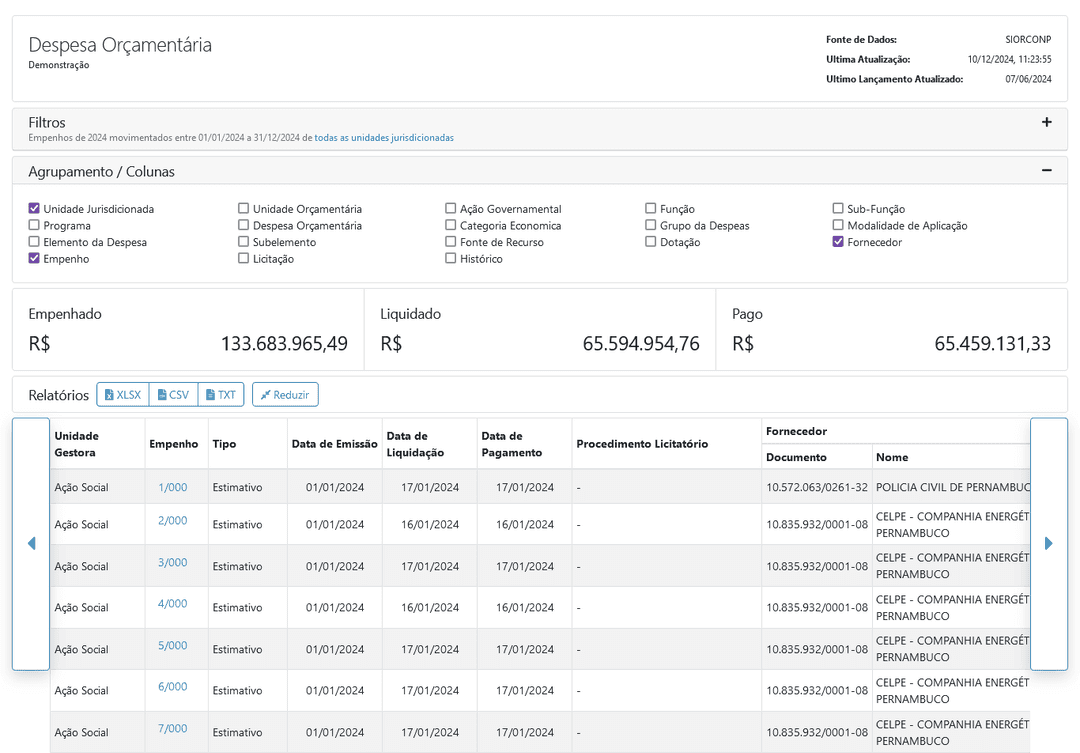
Task: Click Procedimento Licitatório column header
Action: [x=667, y=444]
